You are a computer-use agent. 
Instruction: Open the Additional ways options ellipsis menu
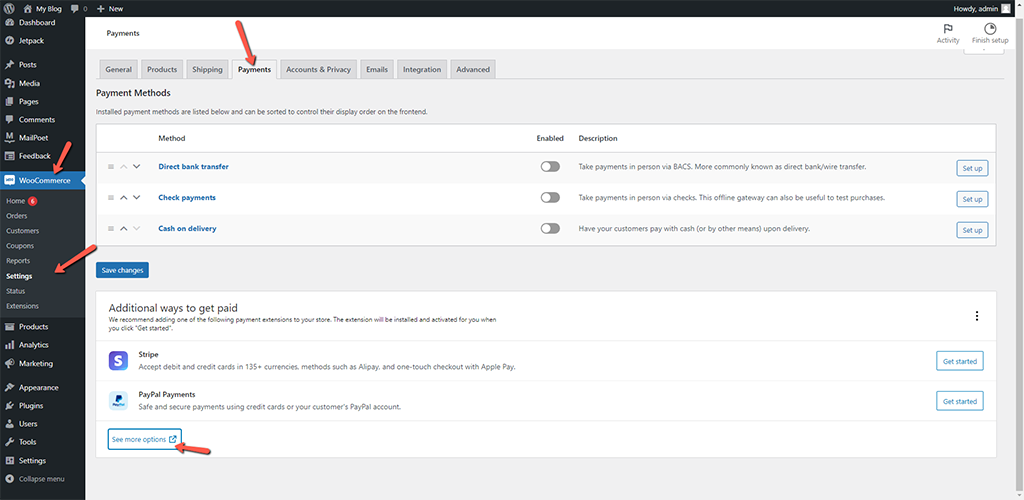pyautogui.click(x=977, y=316)
